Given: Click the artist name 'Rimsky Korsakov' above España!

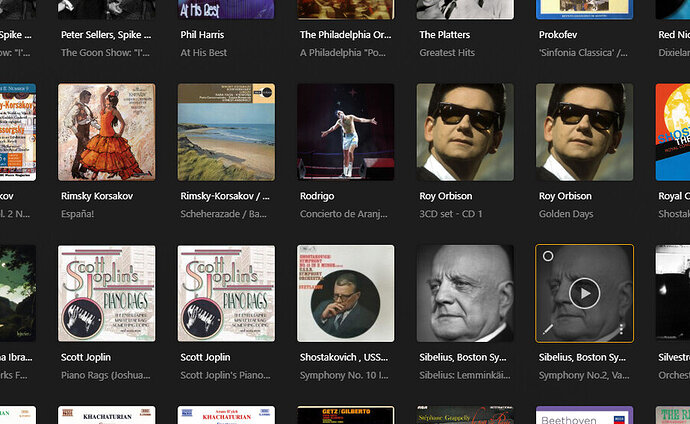Looking at the screenshot, I should 97,196.
